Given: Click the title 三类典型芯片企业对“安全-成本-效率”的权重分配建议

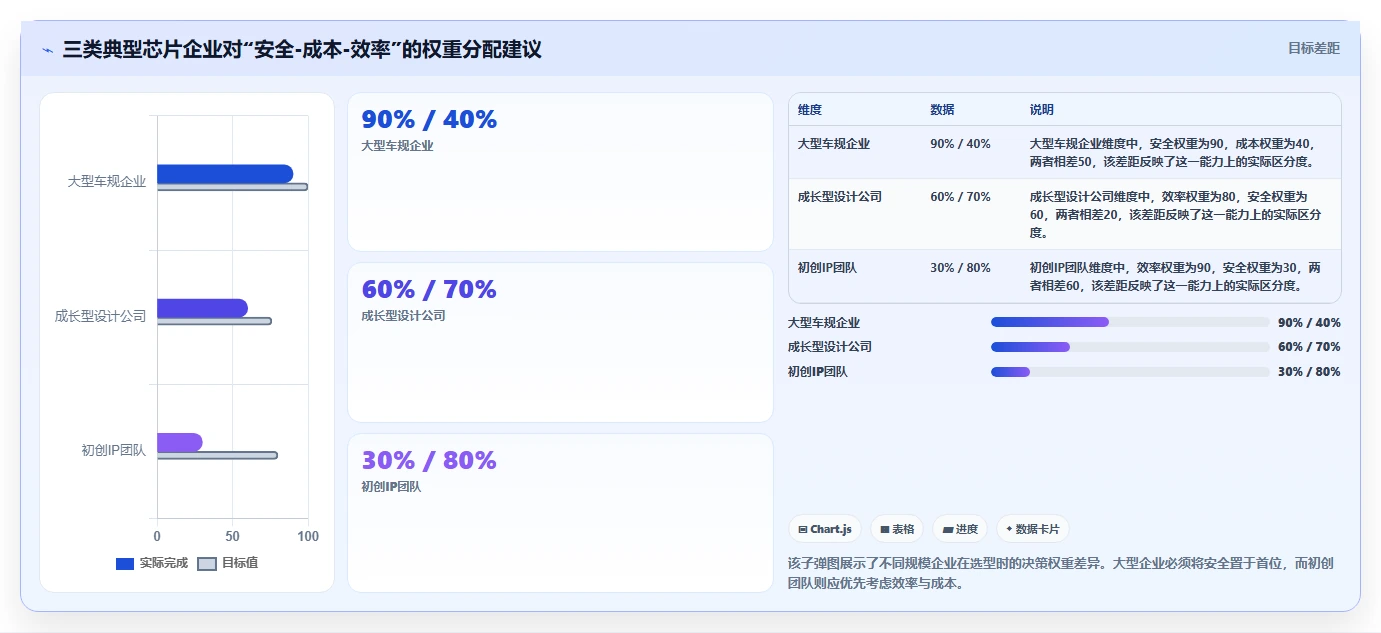Looking at the screenshot, I should (302, 49).
